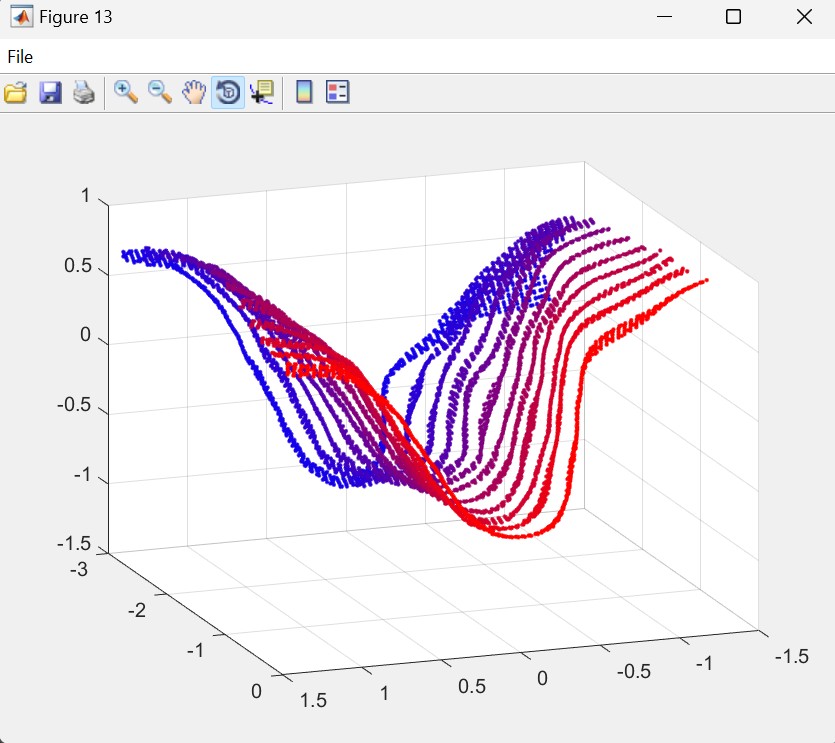Insert a legend using the toolbar icon
Image resolution: width=835 pixels, height=743 pixels.
(338, 93)
